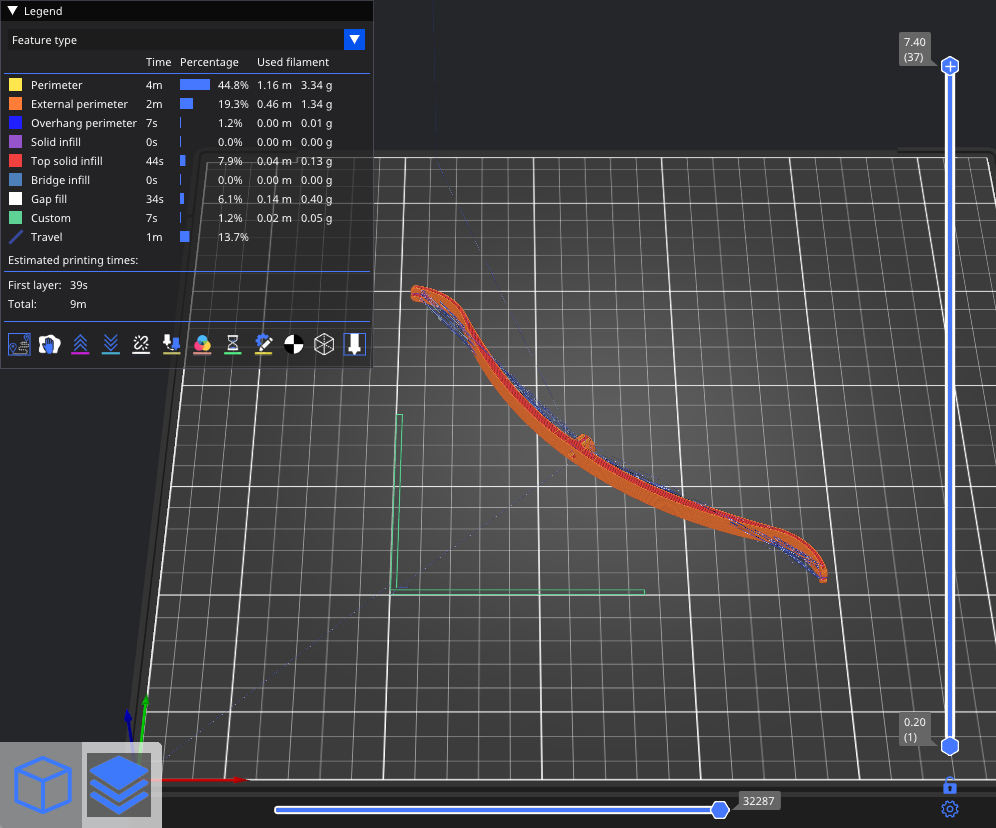This screenshot has width=996, height=828.
Task: Toggle wipe moves hand icon
Action: (50, 344)
